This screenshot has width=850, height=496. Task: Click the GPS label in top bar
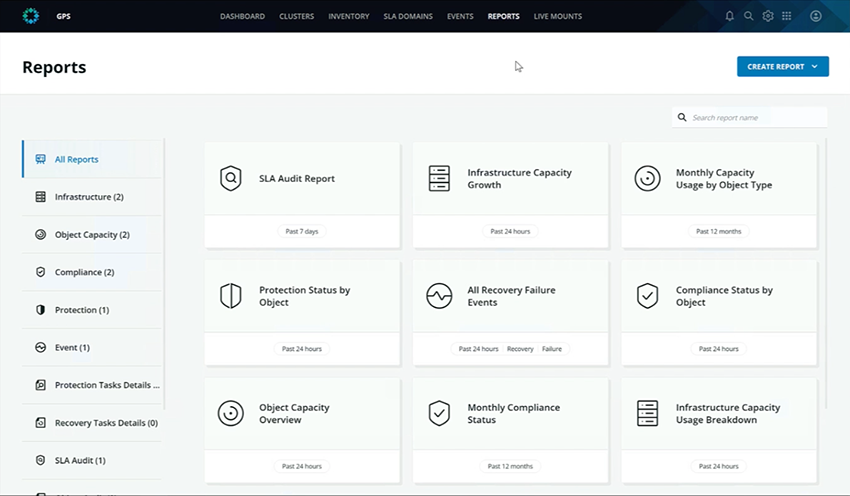63,16
